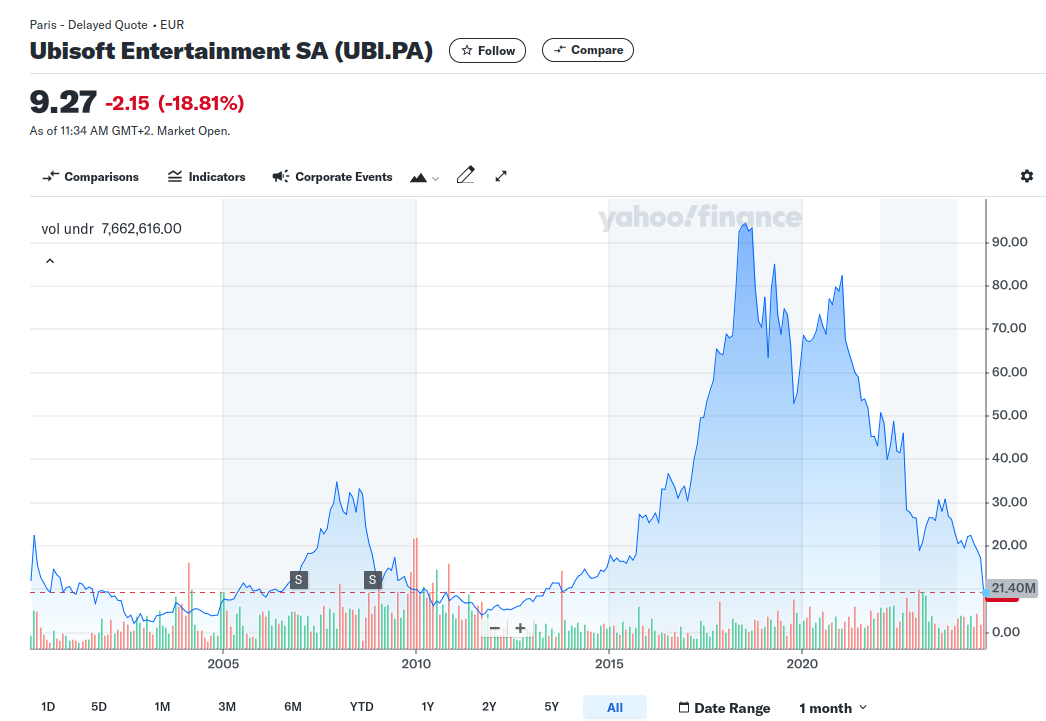Select the 6M range

[x=293, y=707]
